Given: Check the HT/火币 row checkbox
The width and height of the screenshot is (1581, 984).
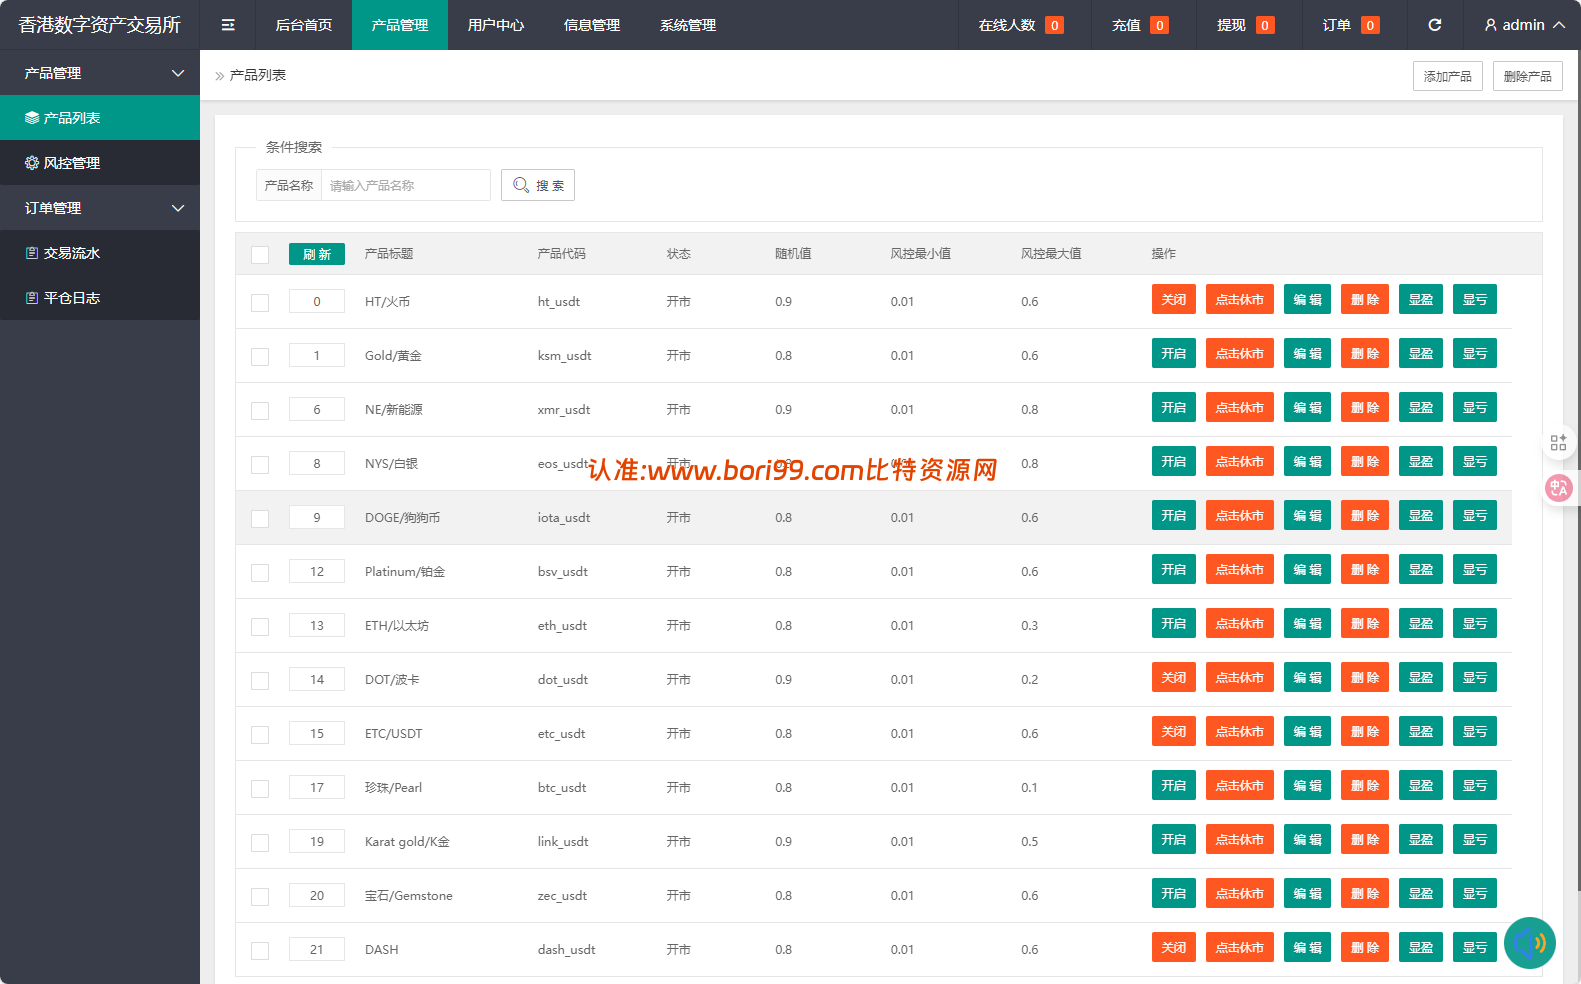Looking at the screenshot, I should [x=260, y=302].
